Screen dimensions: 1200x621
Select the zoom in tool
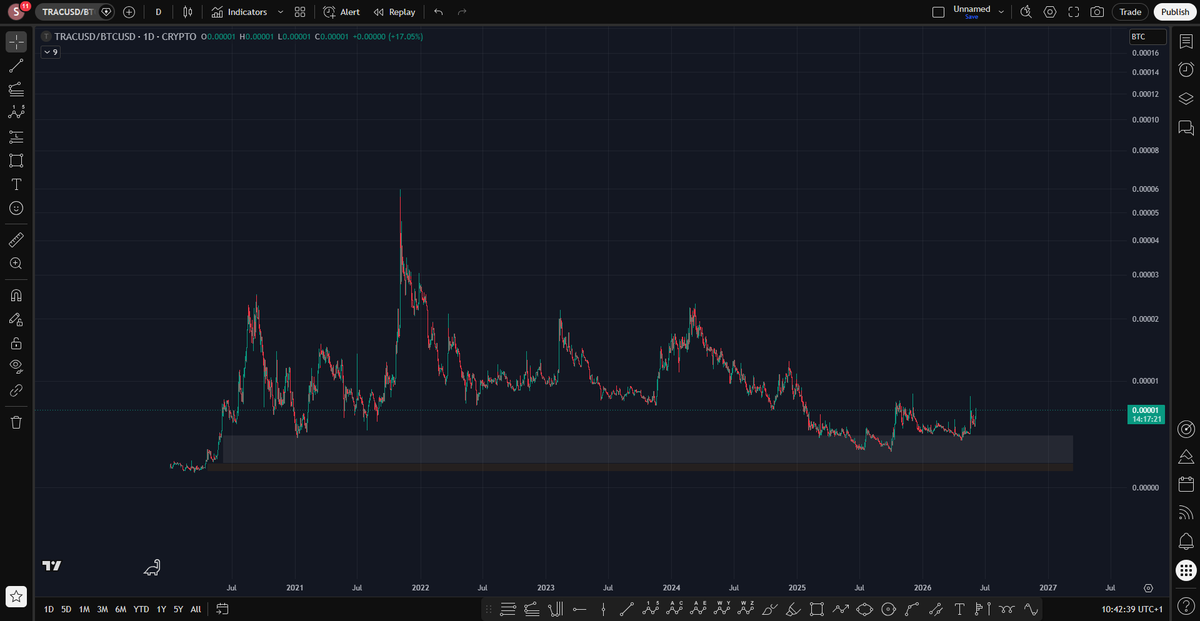coord(16,263)
